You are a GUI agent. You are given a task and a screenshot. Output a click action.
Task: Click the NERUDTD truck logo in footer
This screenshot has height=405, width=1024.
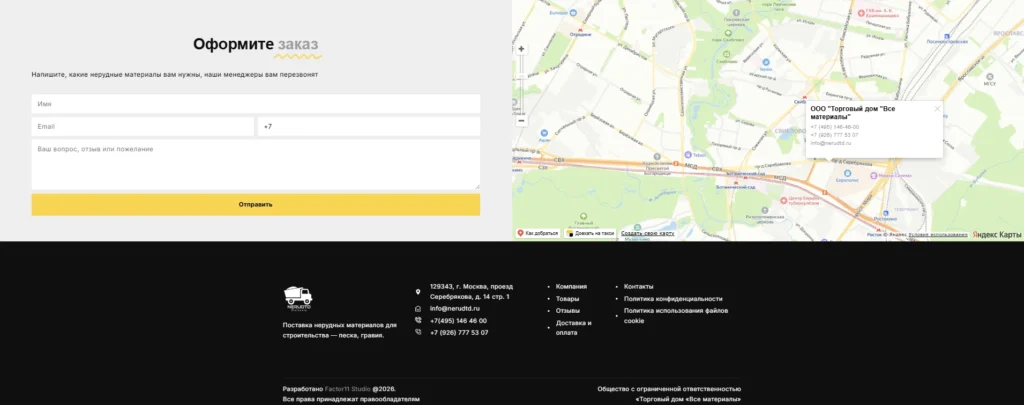click(298, 299)
